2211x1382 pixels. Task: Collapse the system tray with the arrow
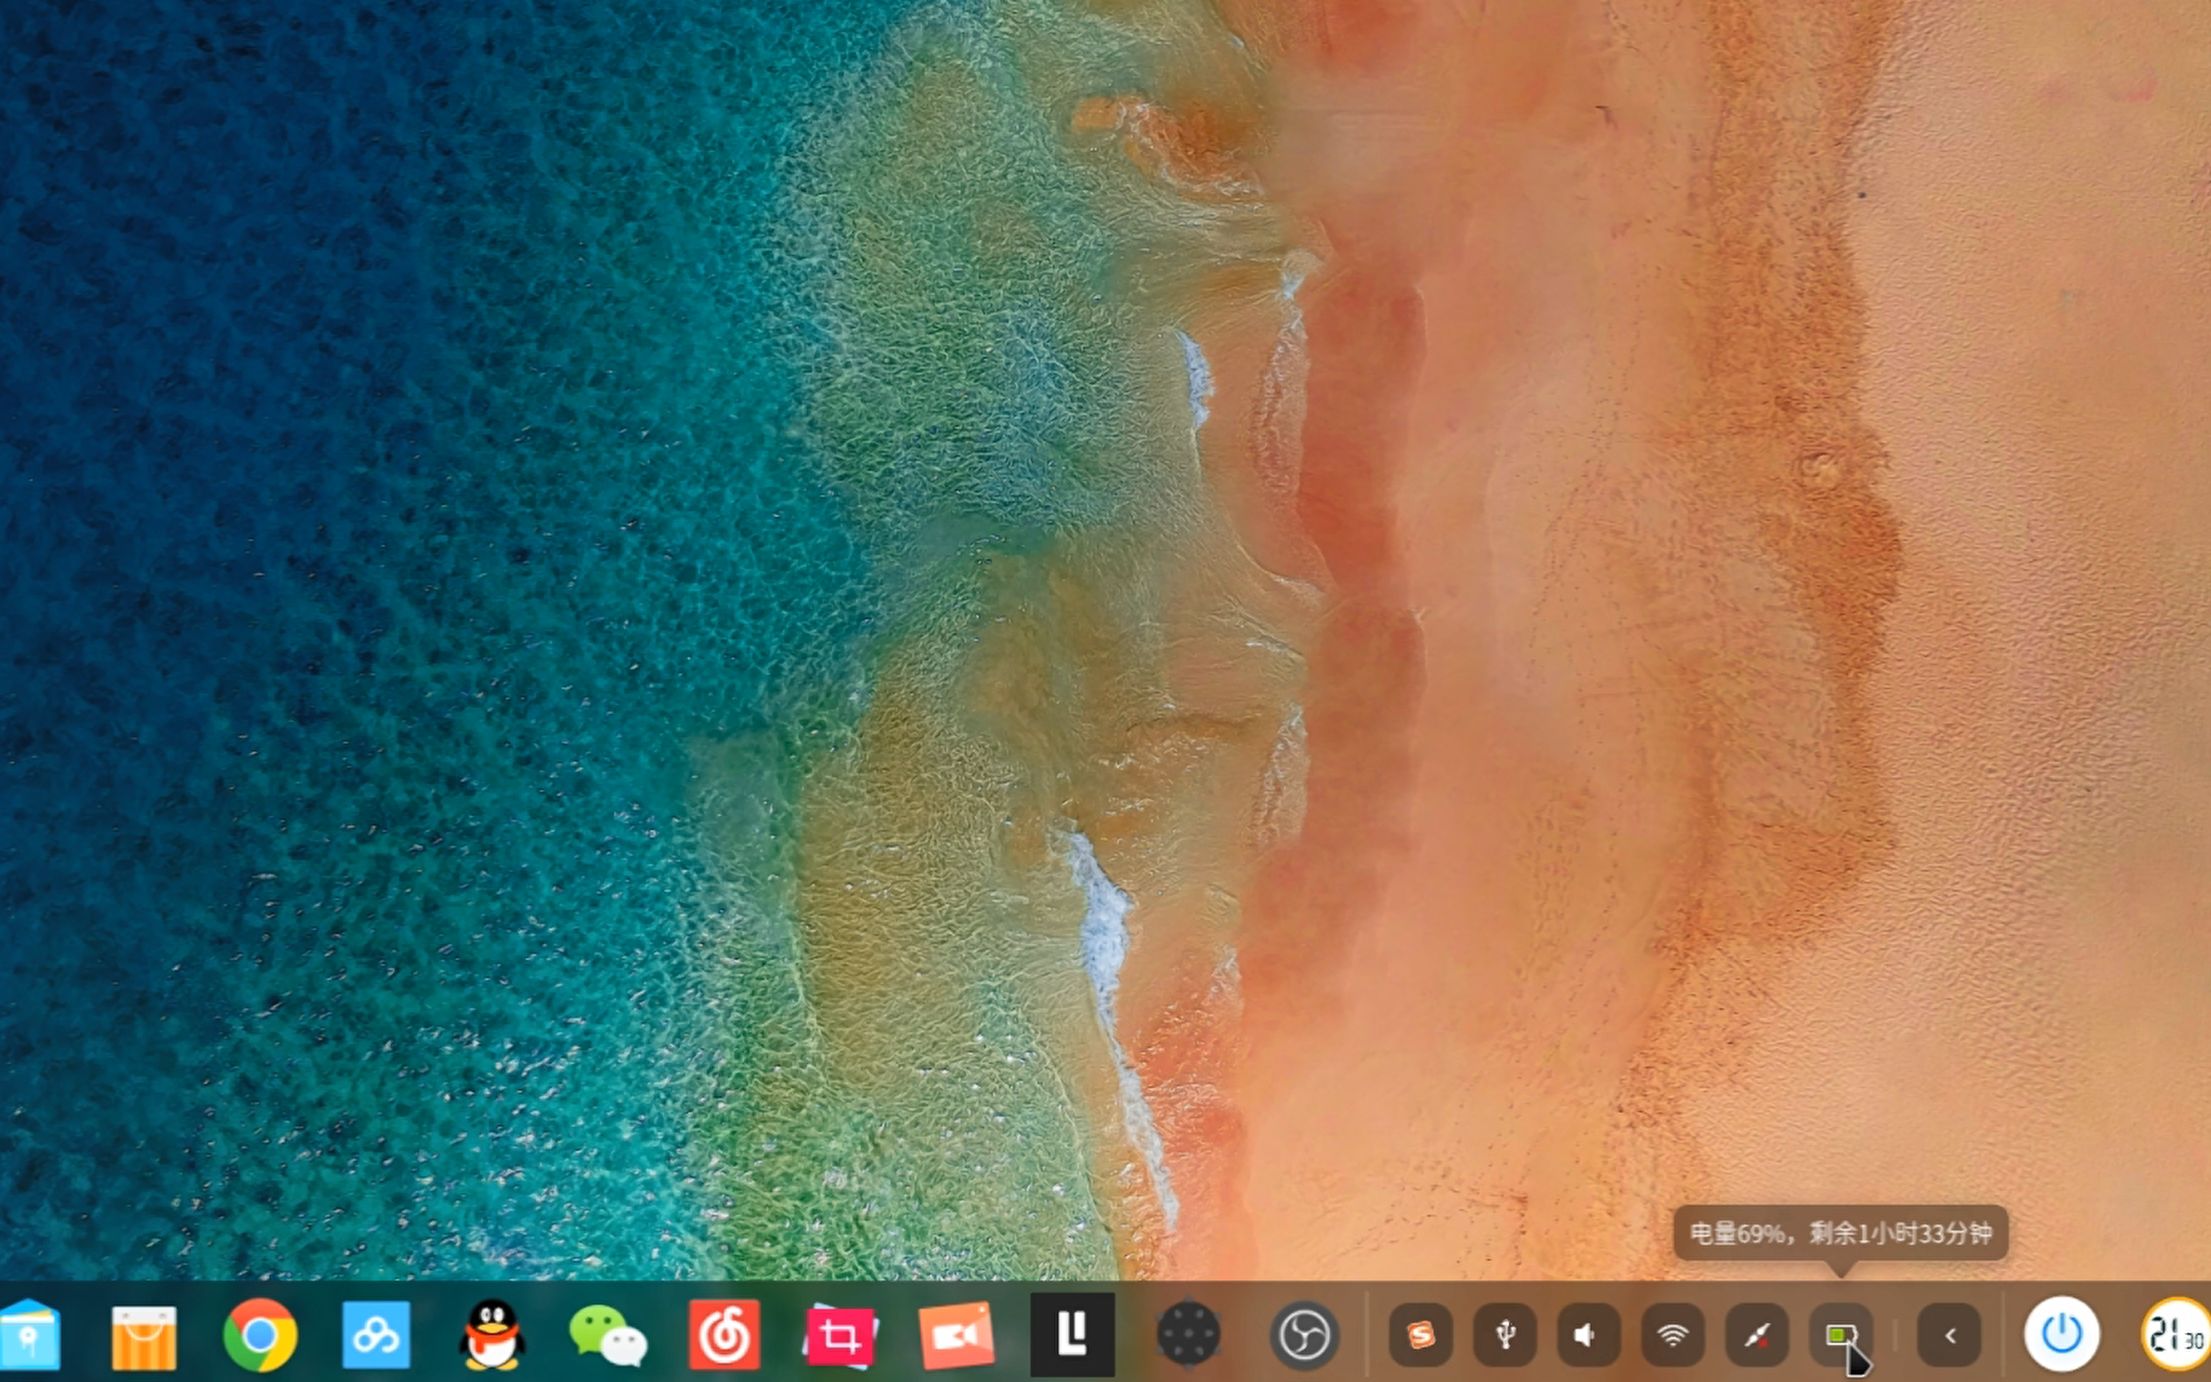pyautogui.click(x=1949, y=1335)
